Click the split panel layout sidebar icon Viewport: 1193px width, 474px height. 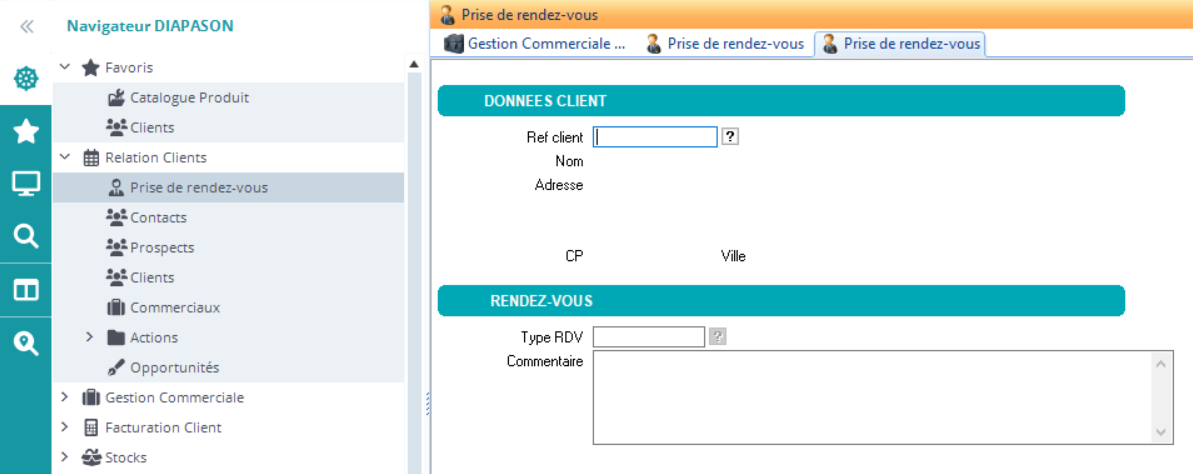point(26,290)
